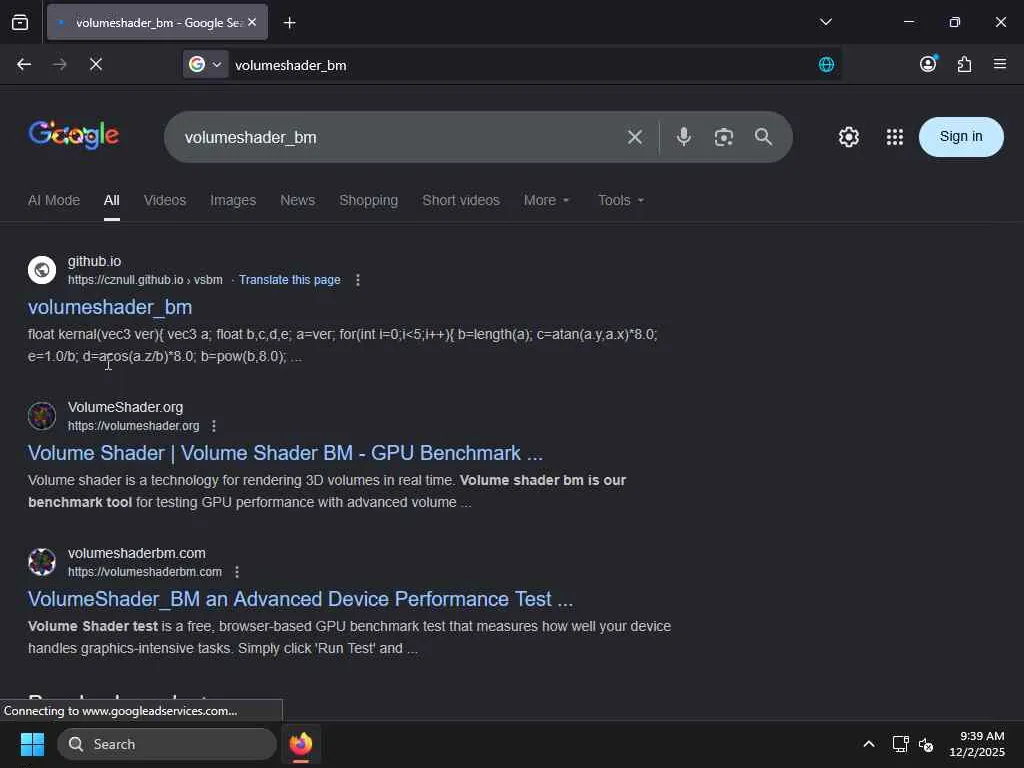This screenshot has height=768, width=1024.
Task: Click the 'Volume Shader test is a free' snippet
Action: coord(349,637)
